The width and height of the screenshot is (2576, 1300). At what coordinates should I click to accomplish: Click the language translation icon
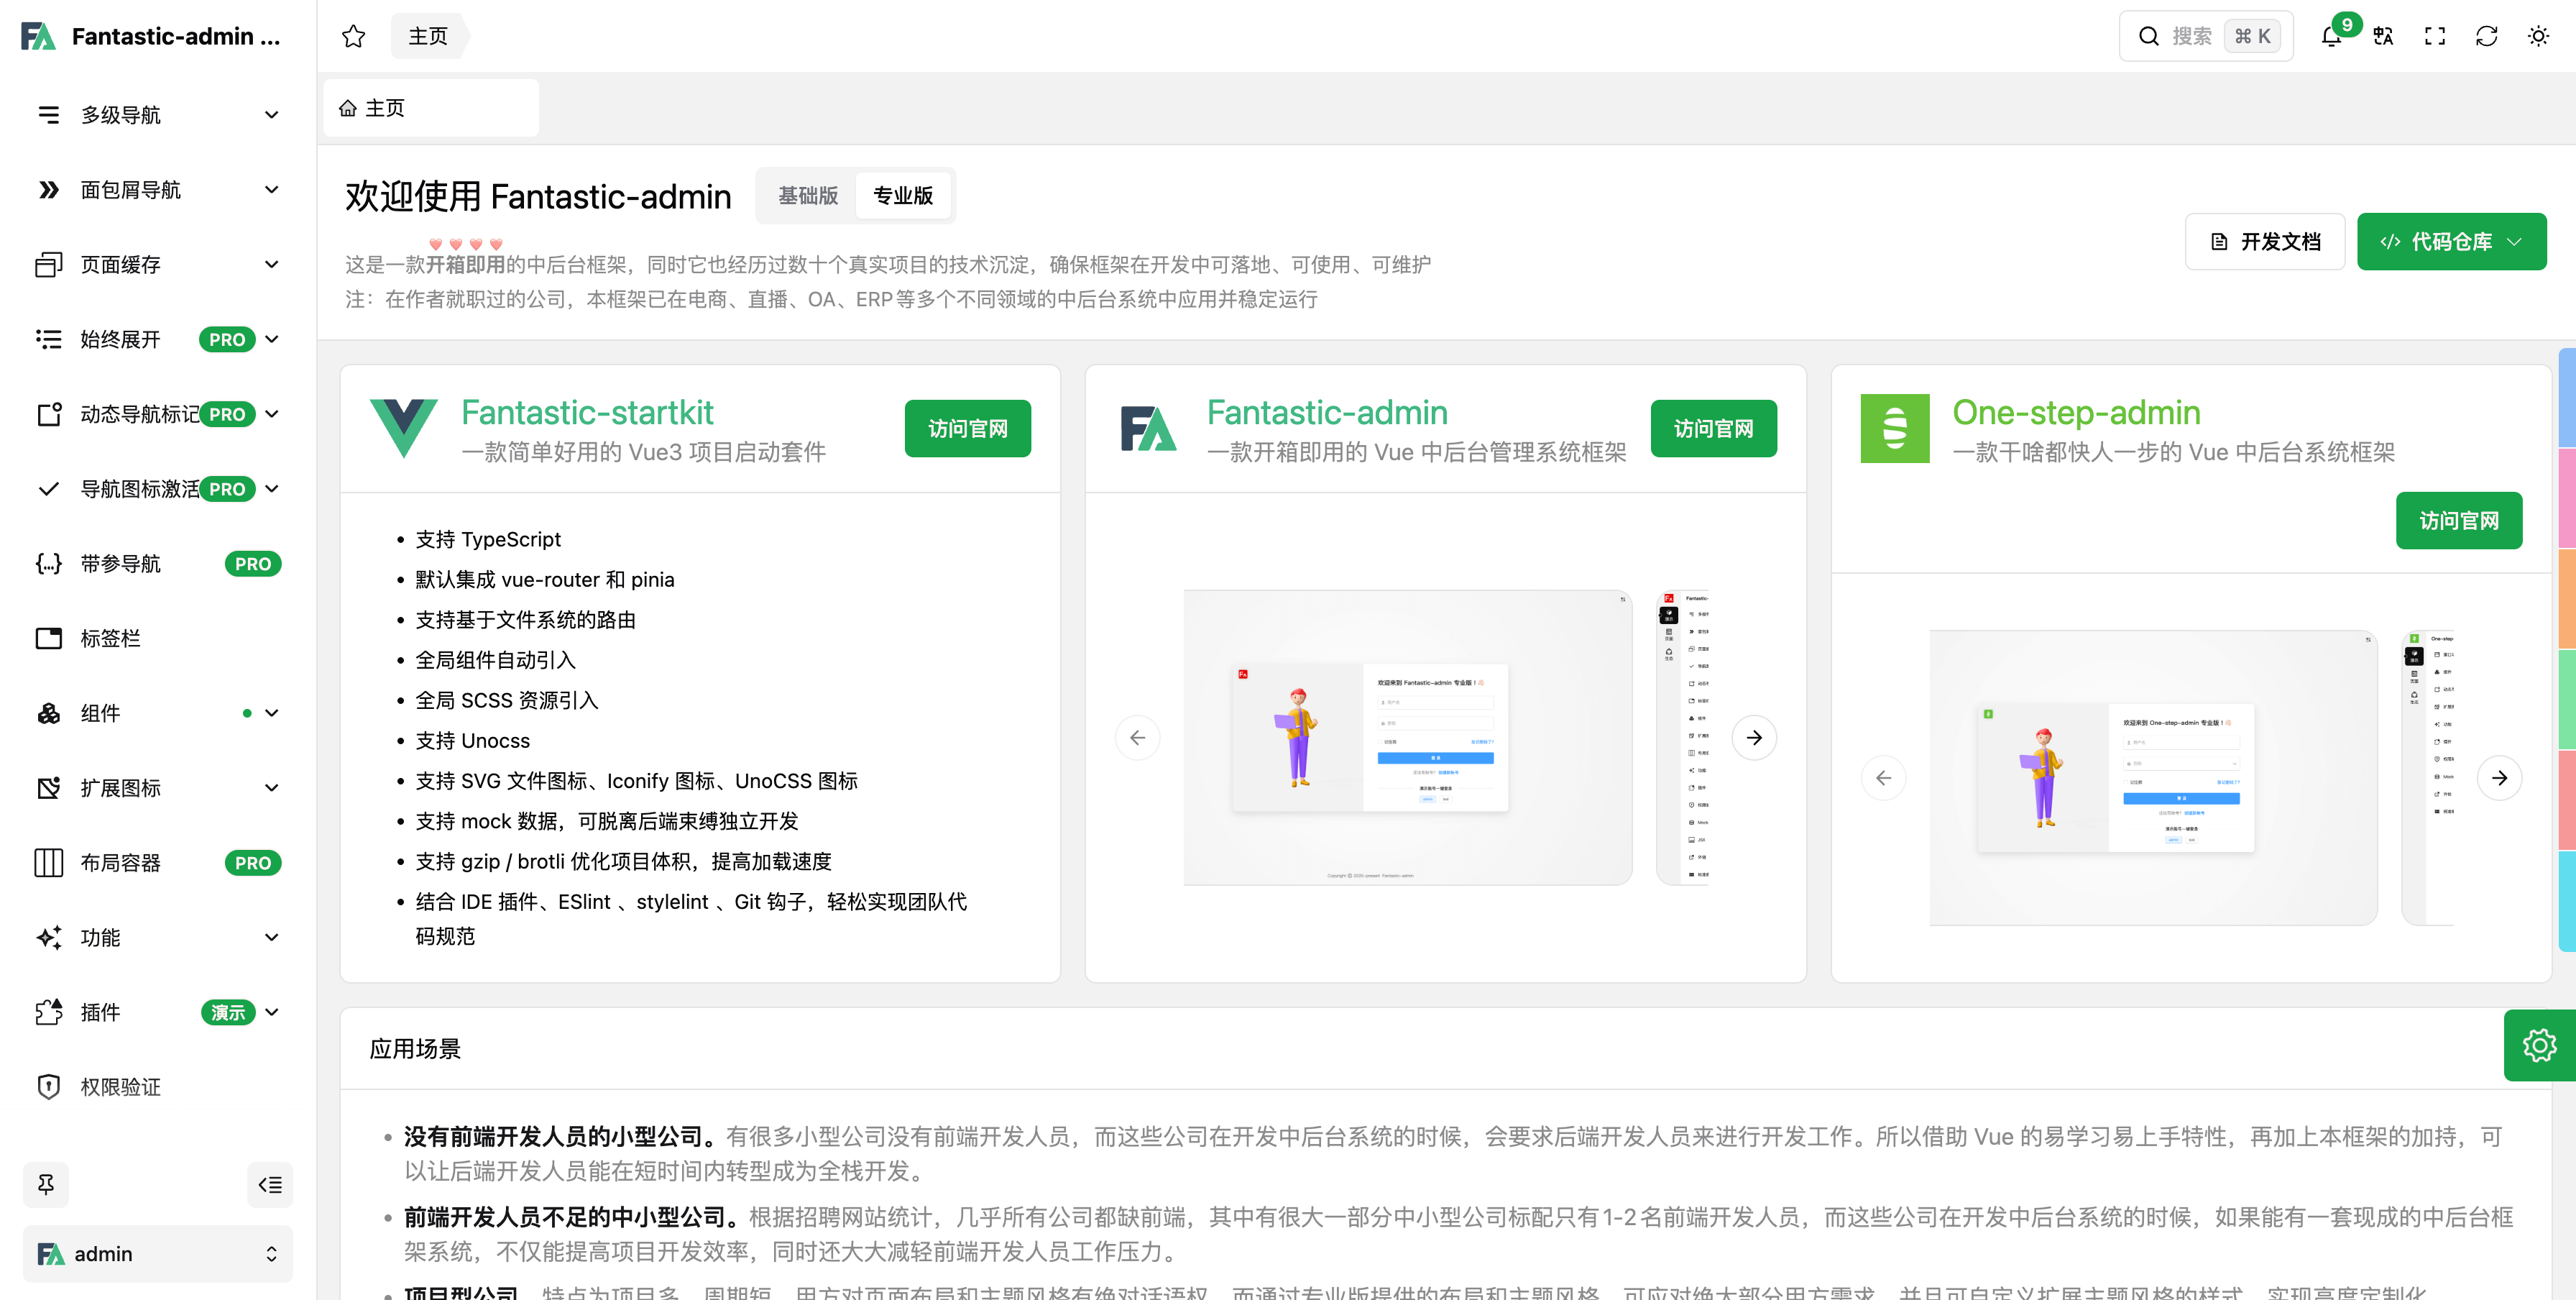coord(2383,37)
